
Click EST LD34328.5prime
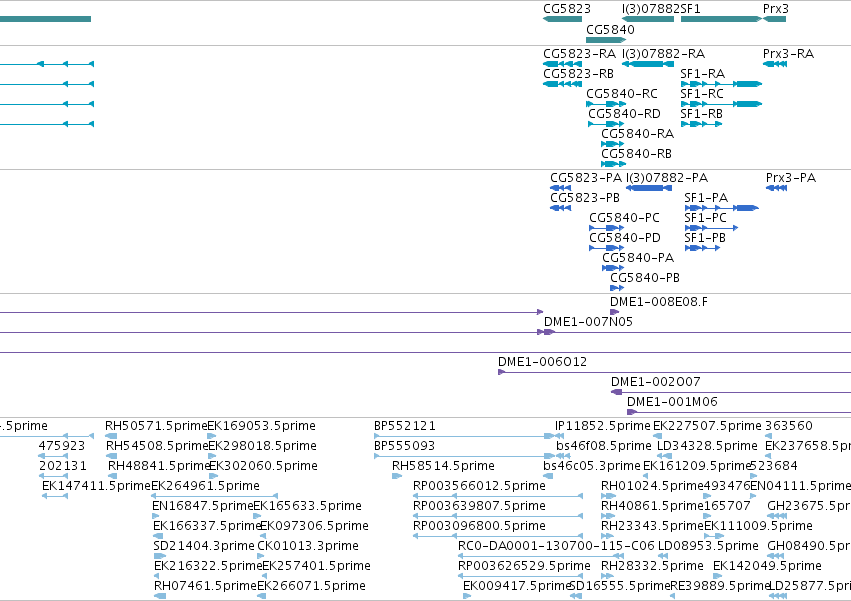coord(664,456)
